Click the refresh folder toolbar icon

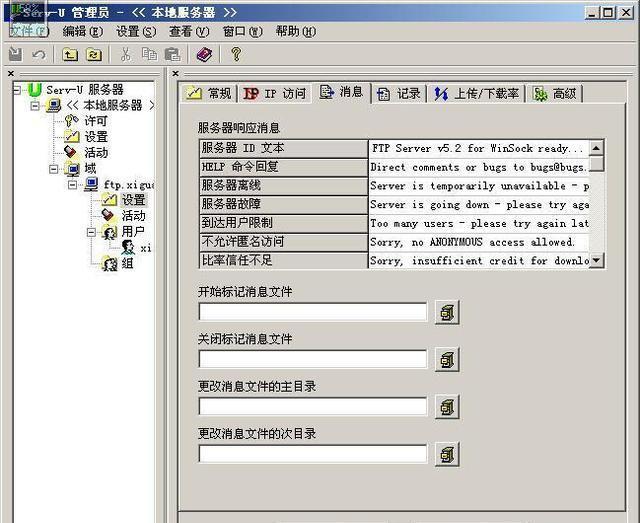pos(94,54)
